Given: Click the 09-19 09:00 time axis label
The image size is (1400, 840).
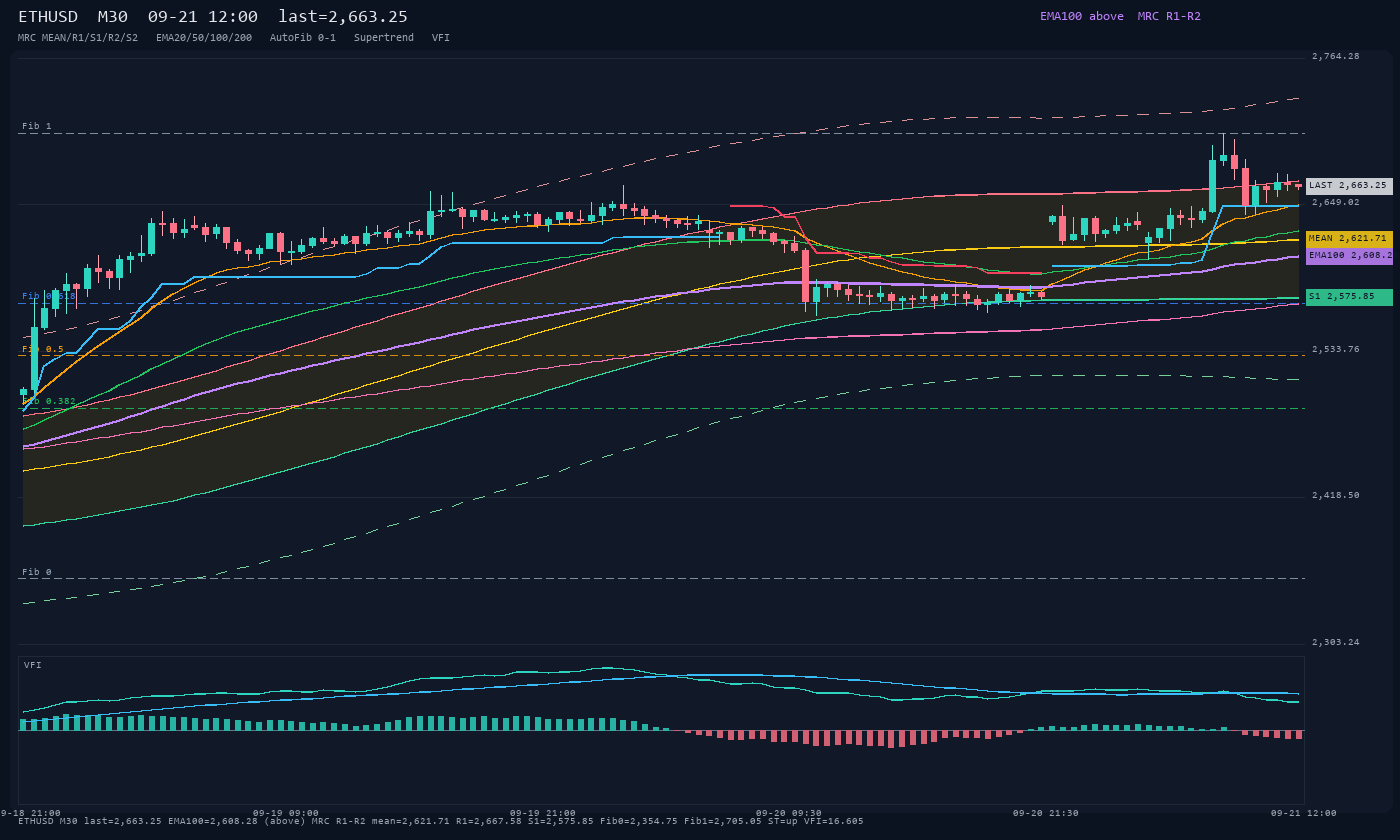Looking at the screenshot, I should (x=286, y=814).
